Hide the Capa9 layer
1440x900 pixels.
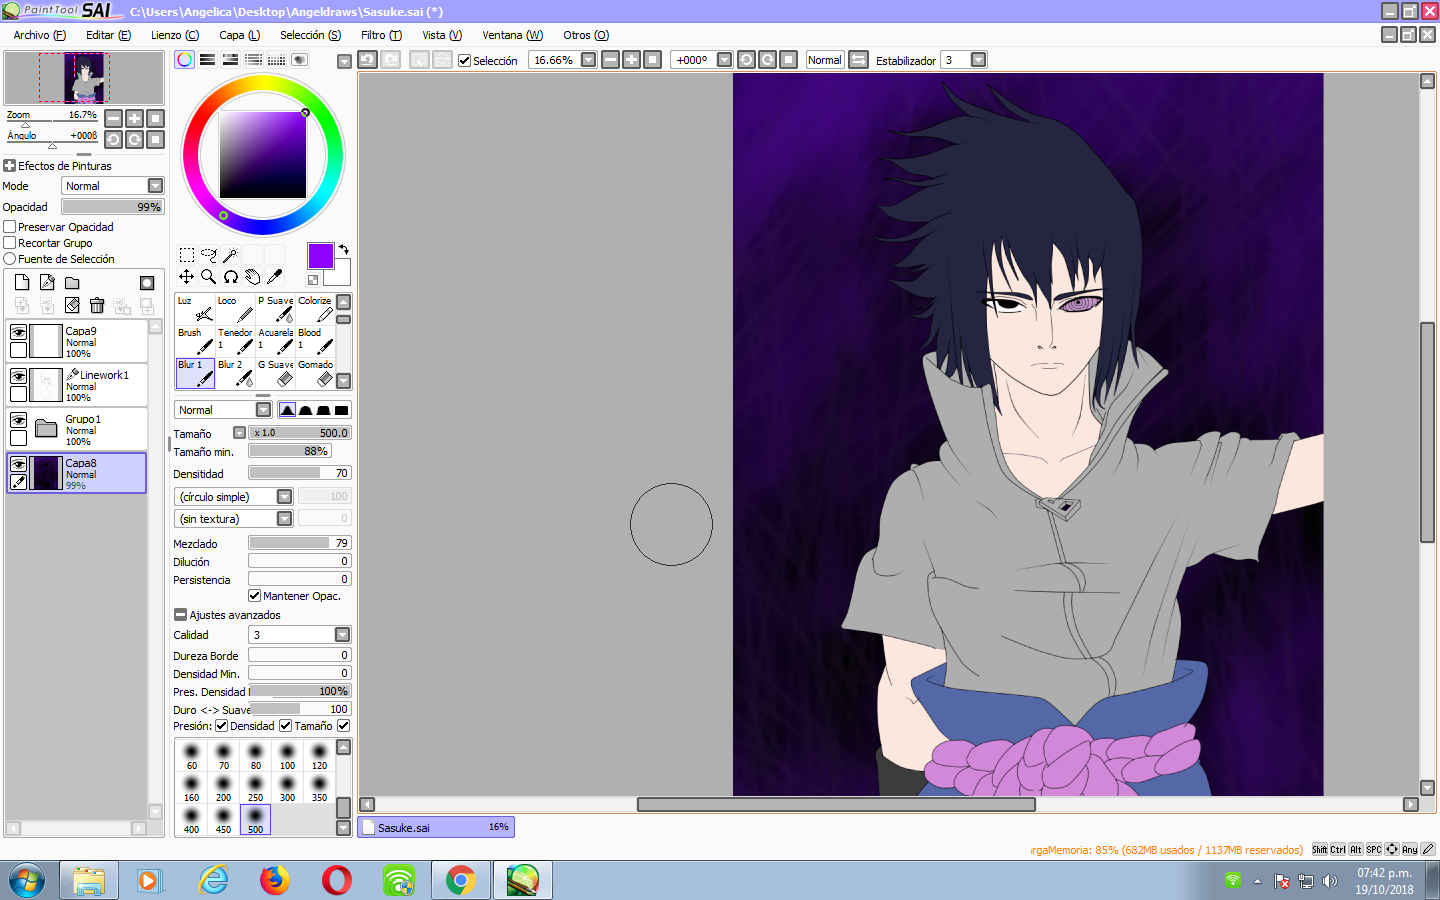(18, 332)
